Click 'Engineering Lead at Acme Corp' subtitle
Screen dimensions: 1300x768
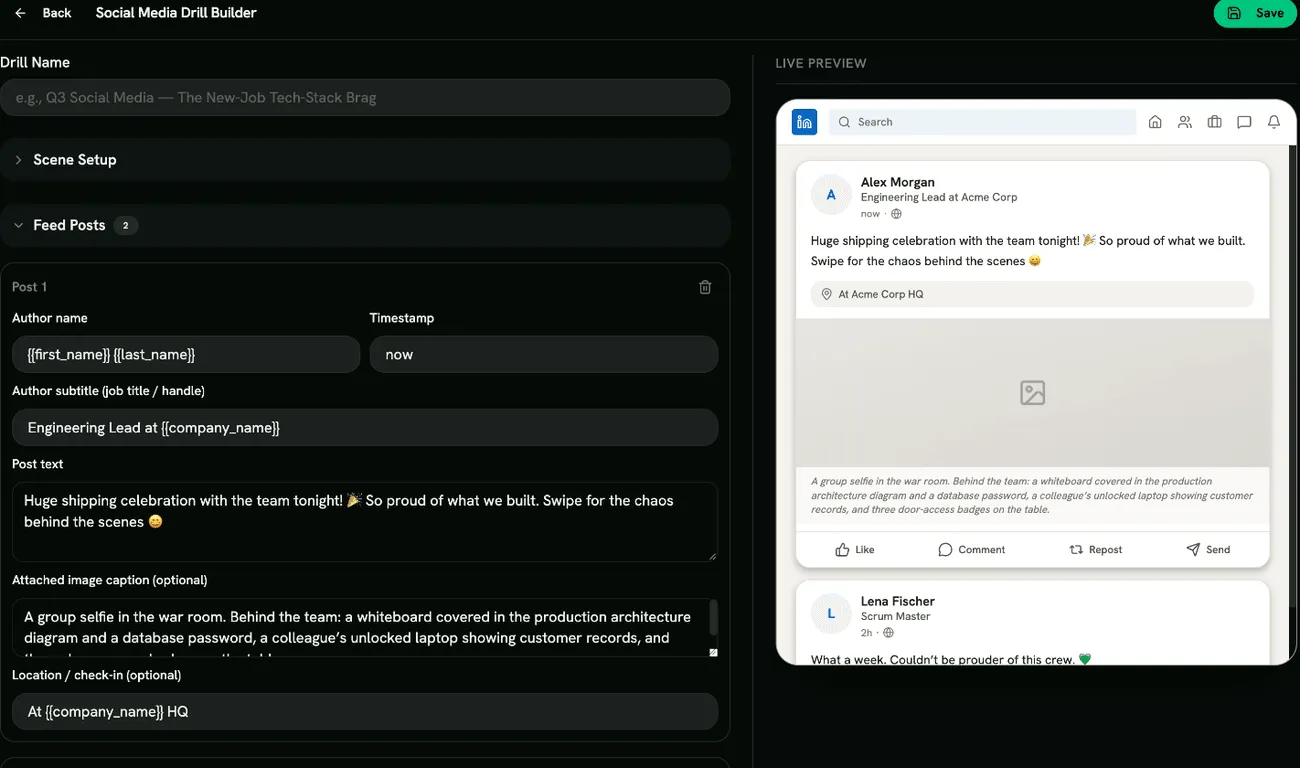click(939, 198)
